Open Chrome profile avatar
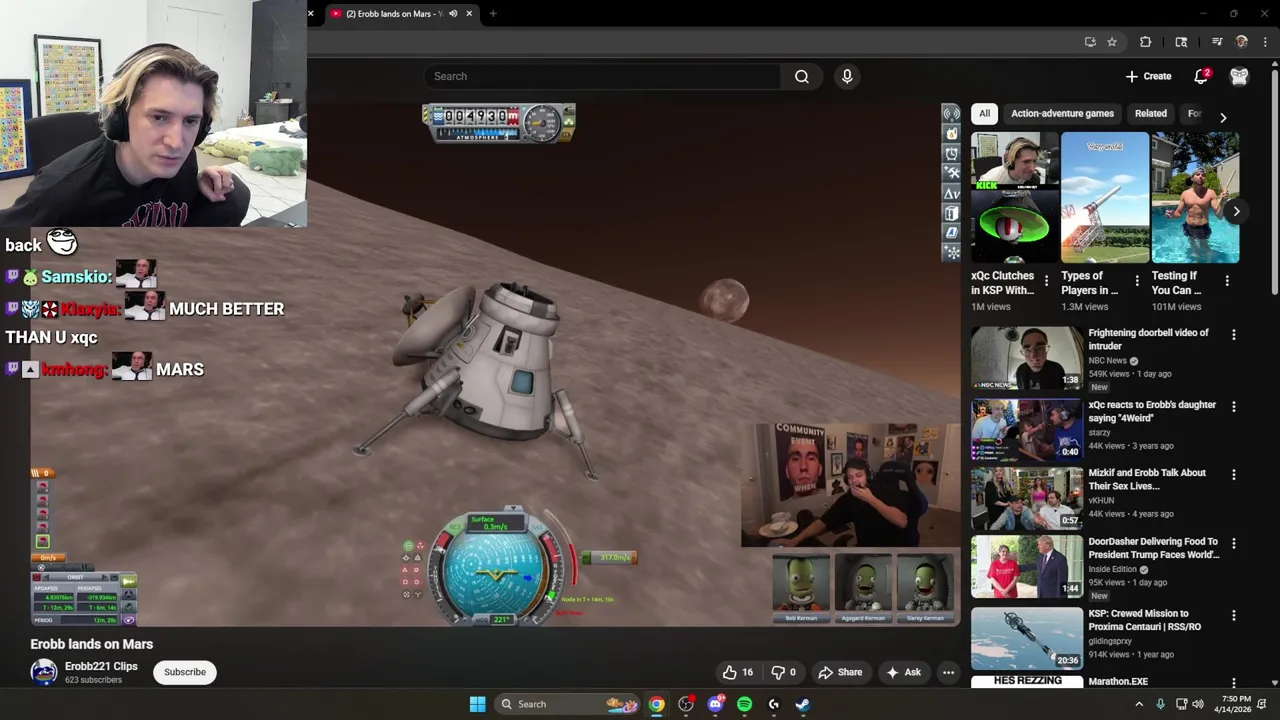 click(1242, 42)
